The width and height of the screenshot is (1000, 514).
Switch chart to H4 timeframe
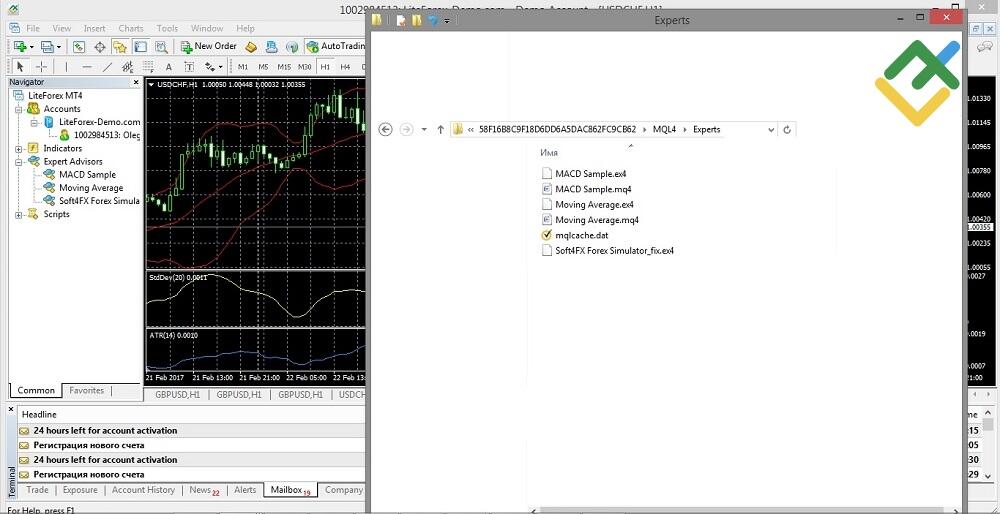tap(345, 67)
